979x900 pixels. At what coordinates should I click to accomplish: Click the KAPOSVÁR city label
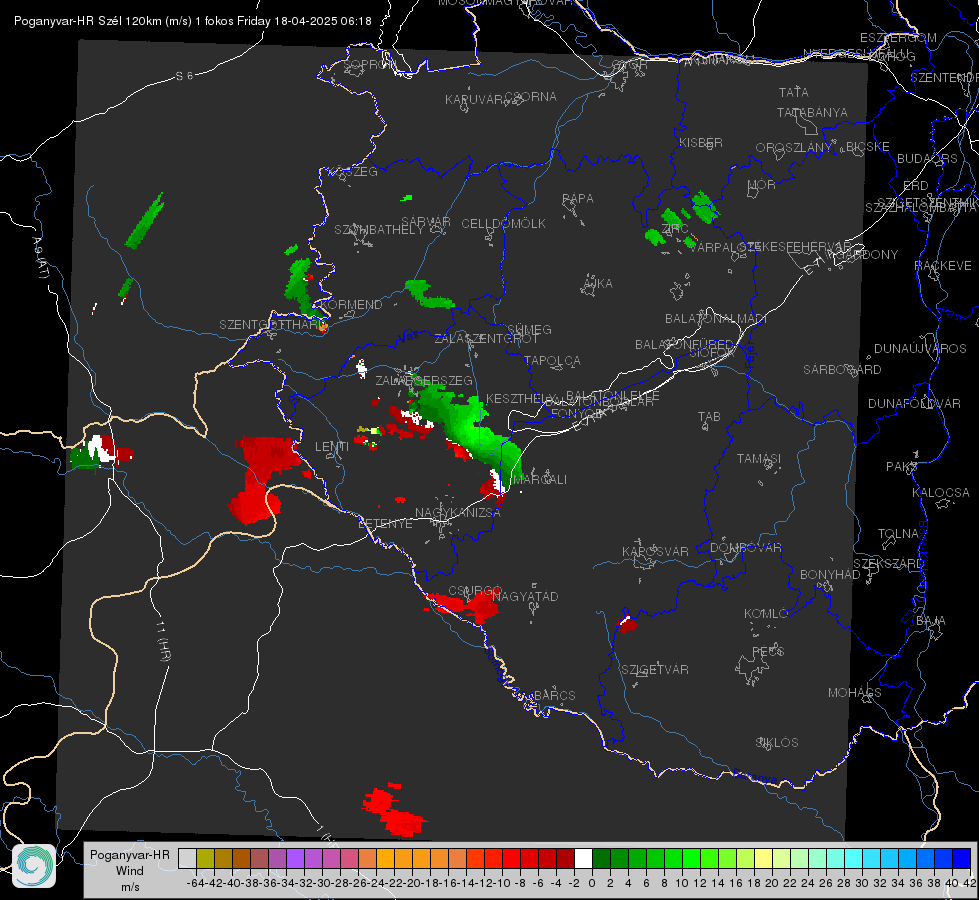tap(656, 552)
